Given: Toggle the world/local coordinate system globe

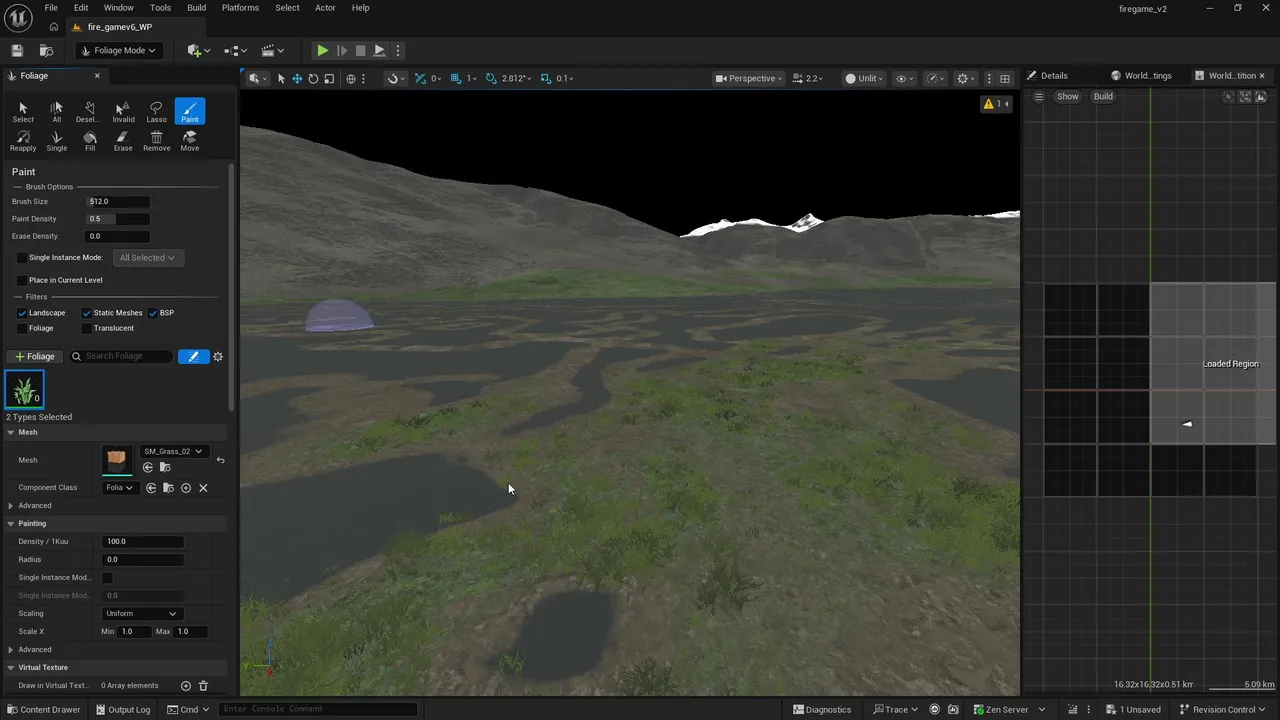Looking at the screenshot, I should click(x=351, y=78).
